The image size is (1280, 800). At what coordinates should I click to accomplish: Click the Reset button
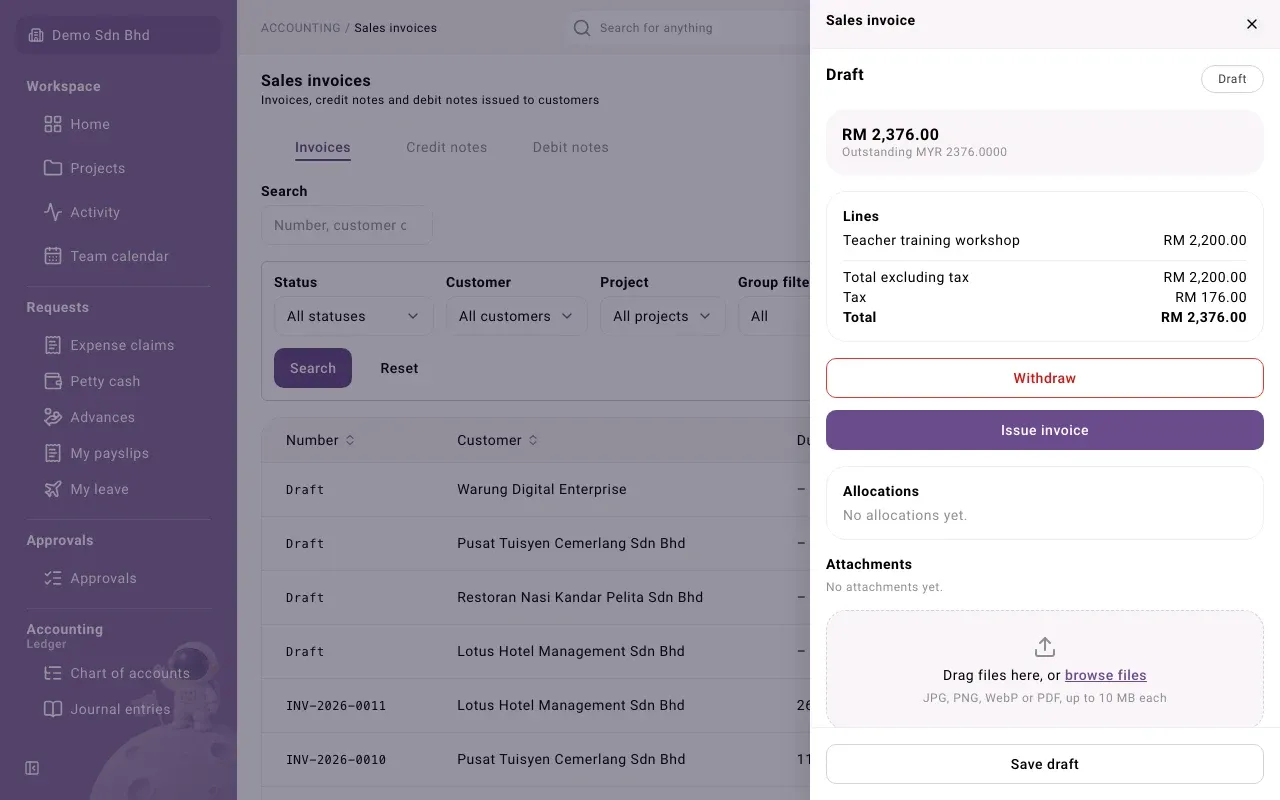point(399,368)
